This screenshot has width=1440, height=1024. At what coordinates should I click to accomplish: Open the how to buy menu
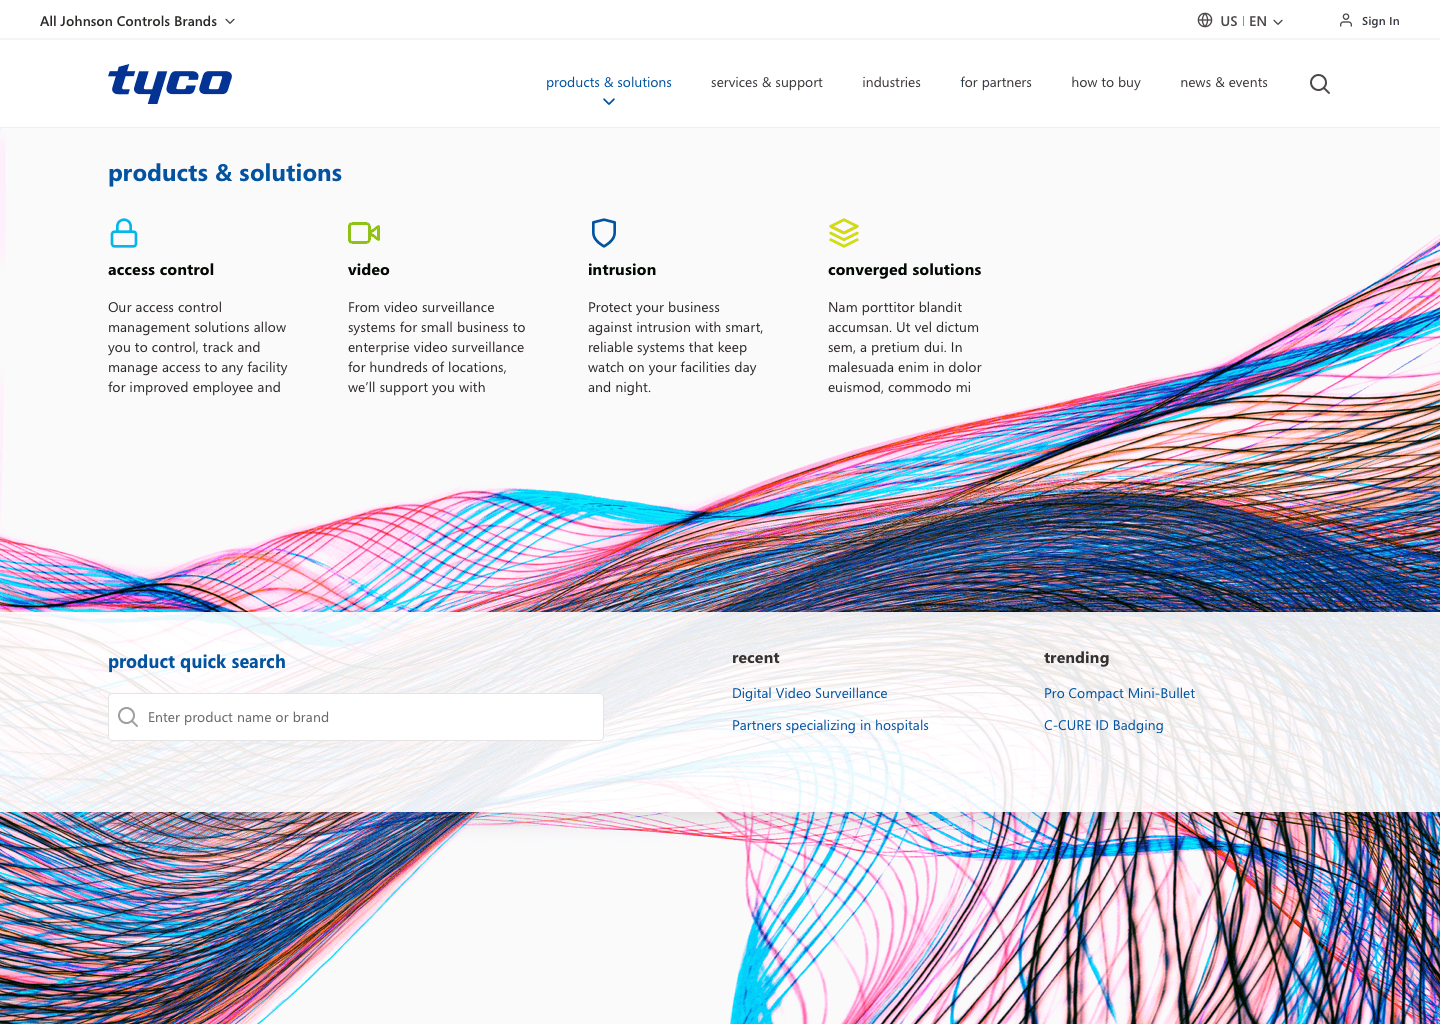[x=1106, y=82]
